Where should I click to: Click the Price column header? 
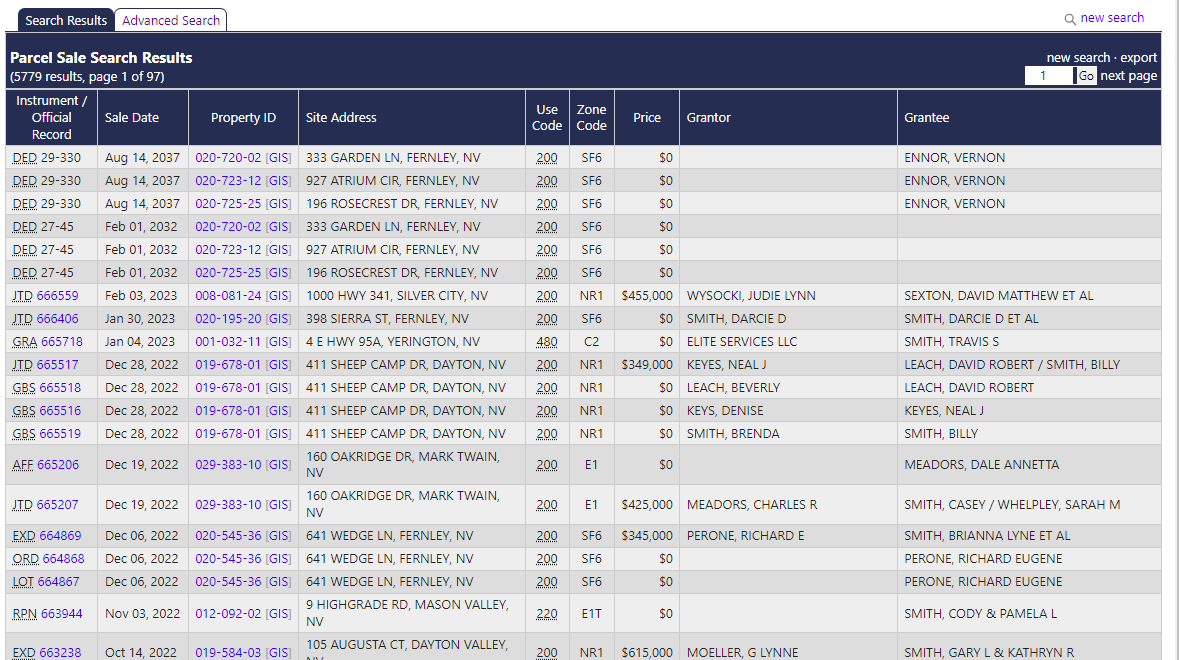[646, 118]
